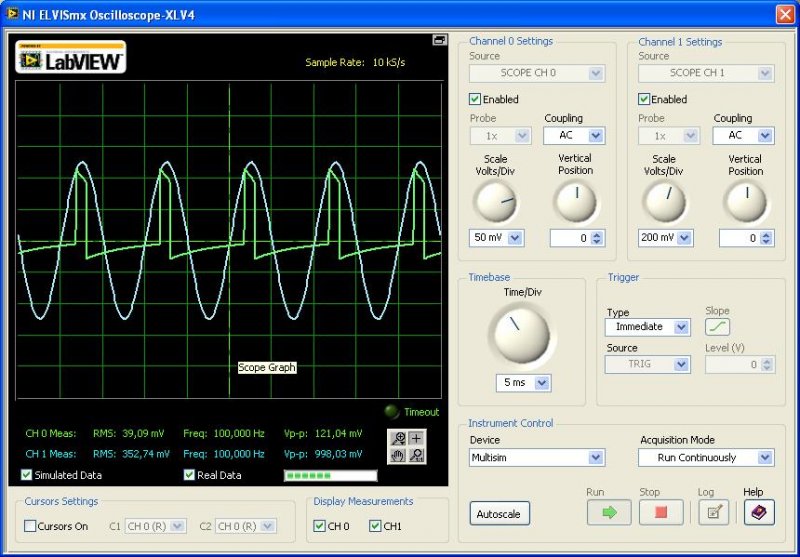
Task: Toggle CH1 display measurements checkbox
Action: pyautogui.click(x=375, y=526)
